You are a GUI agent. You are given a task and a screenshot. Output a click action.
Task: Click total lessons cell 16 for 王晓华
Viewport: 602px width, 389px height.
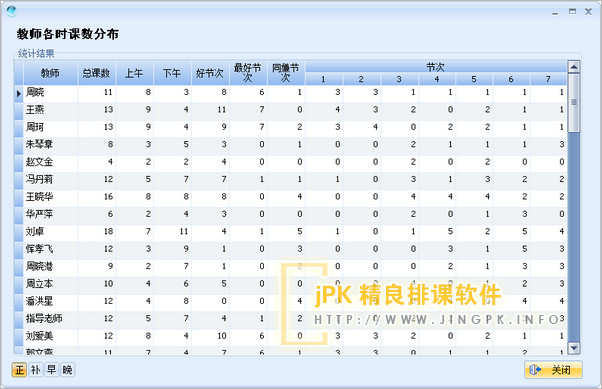[x=97, y=197]
